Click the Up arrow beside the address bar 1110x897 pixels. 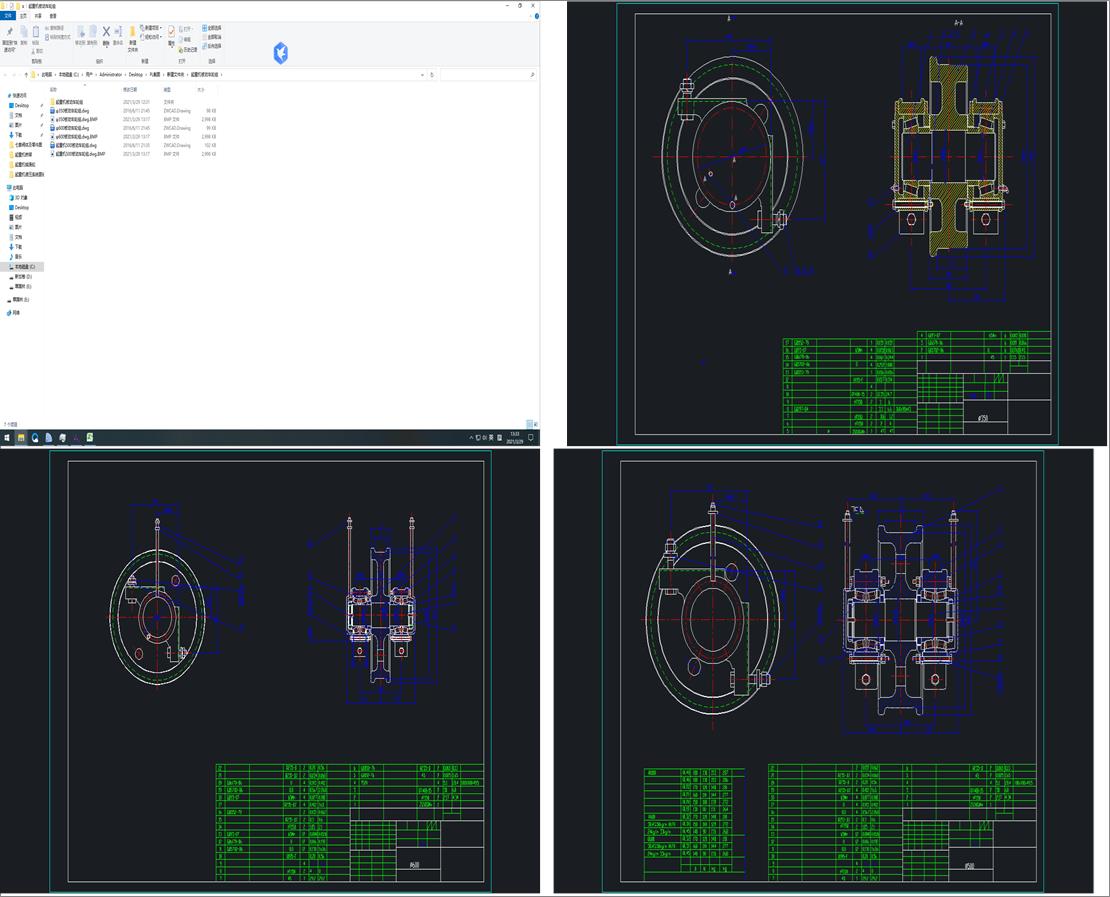(x=26, y=74)
